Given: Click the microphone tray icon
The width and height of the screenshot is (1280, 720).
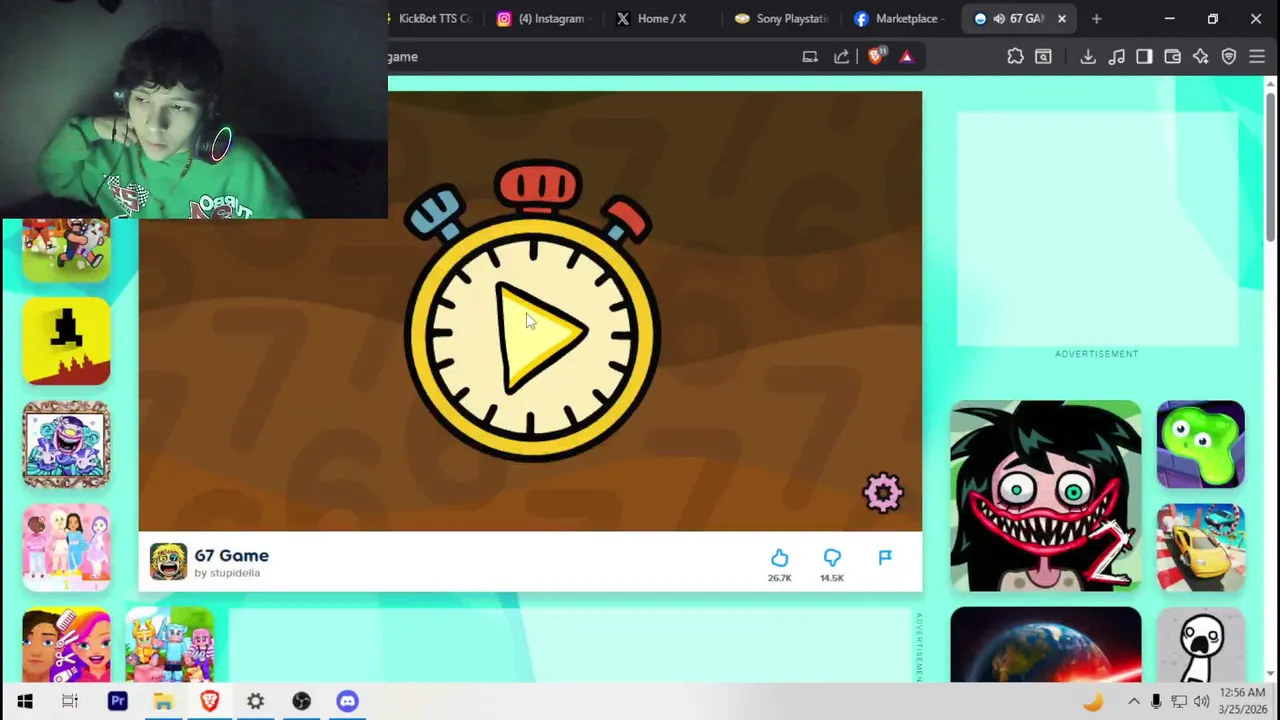Looking at the screenshot, I should [x=1156, y=702].
